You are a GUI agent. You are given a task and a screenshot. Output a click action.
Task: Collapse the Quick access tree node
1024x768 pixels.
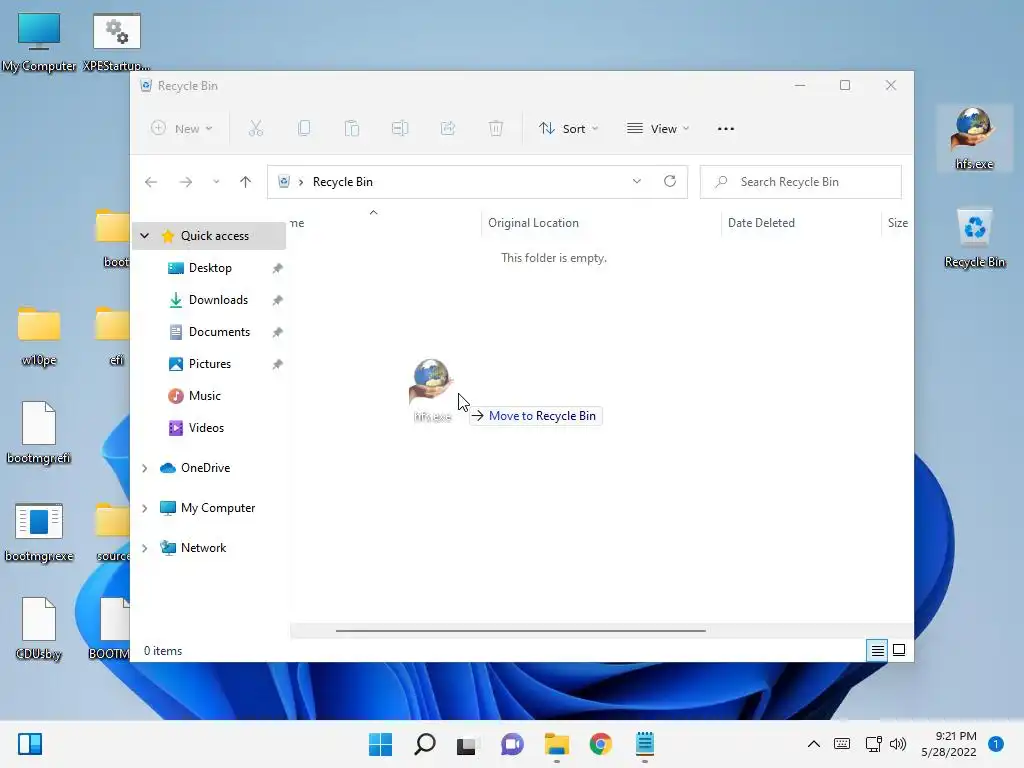pos(145,236)
